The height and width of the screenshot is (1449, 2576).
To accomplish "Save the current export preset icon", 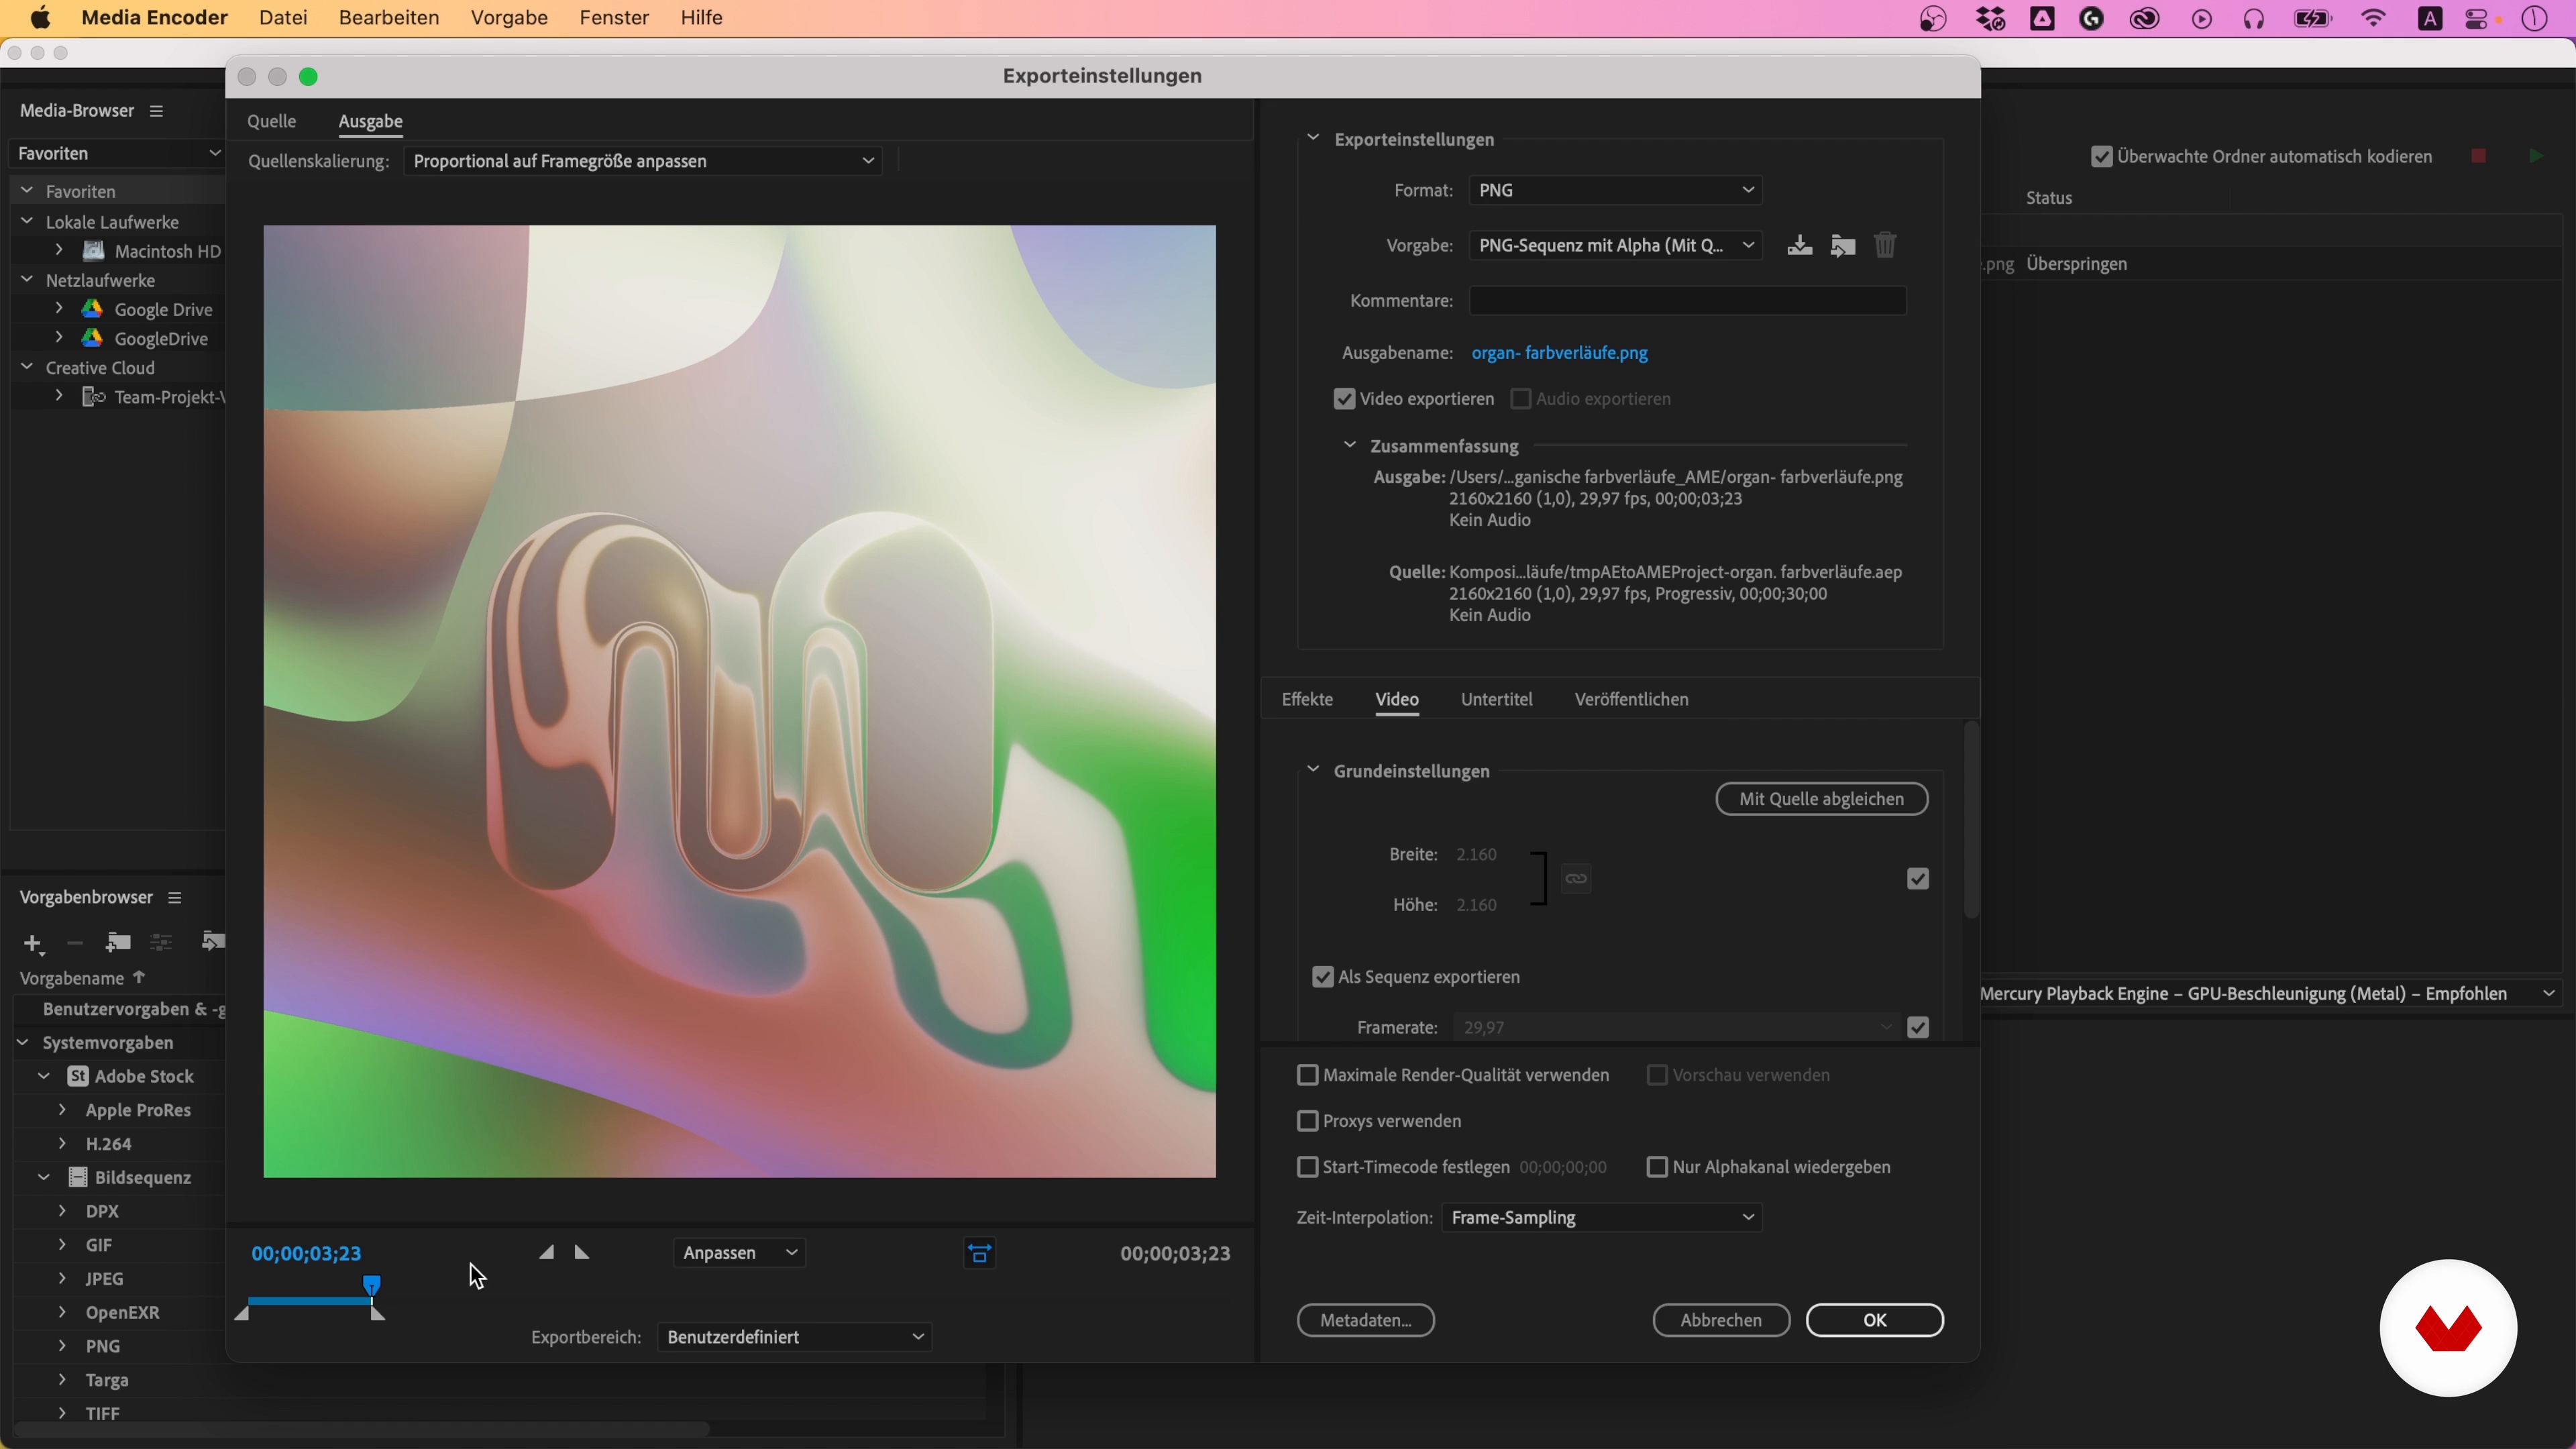I will (x=1799, y=245).
